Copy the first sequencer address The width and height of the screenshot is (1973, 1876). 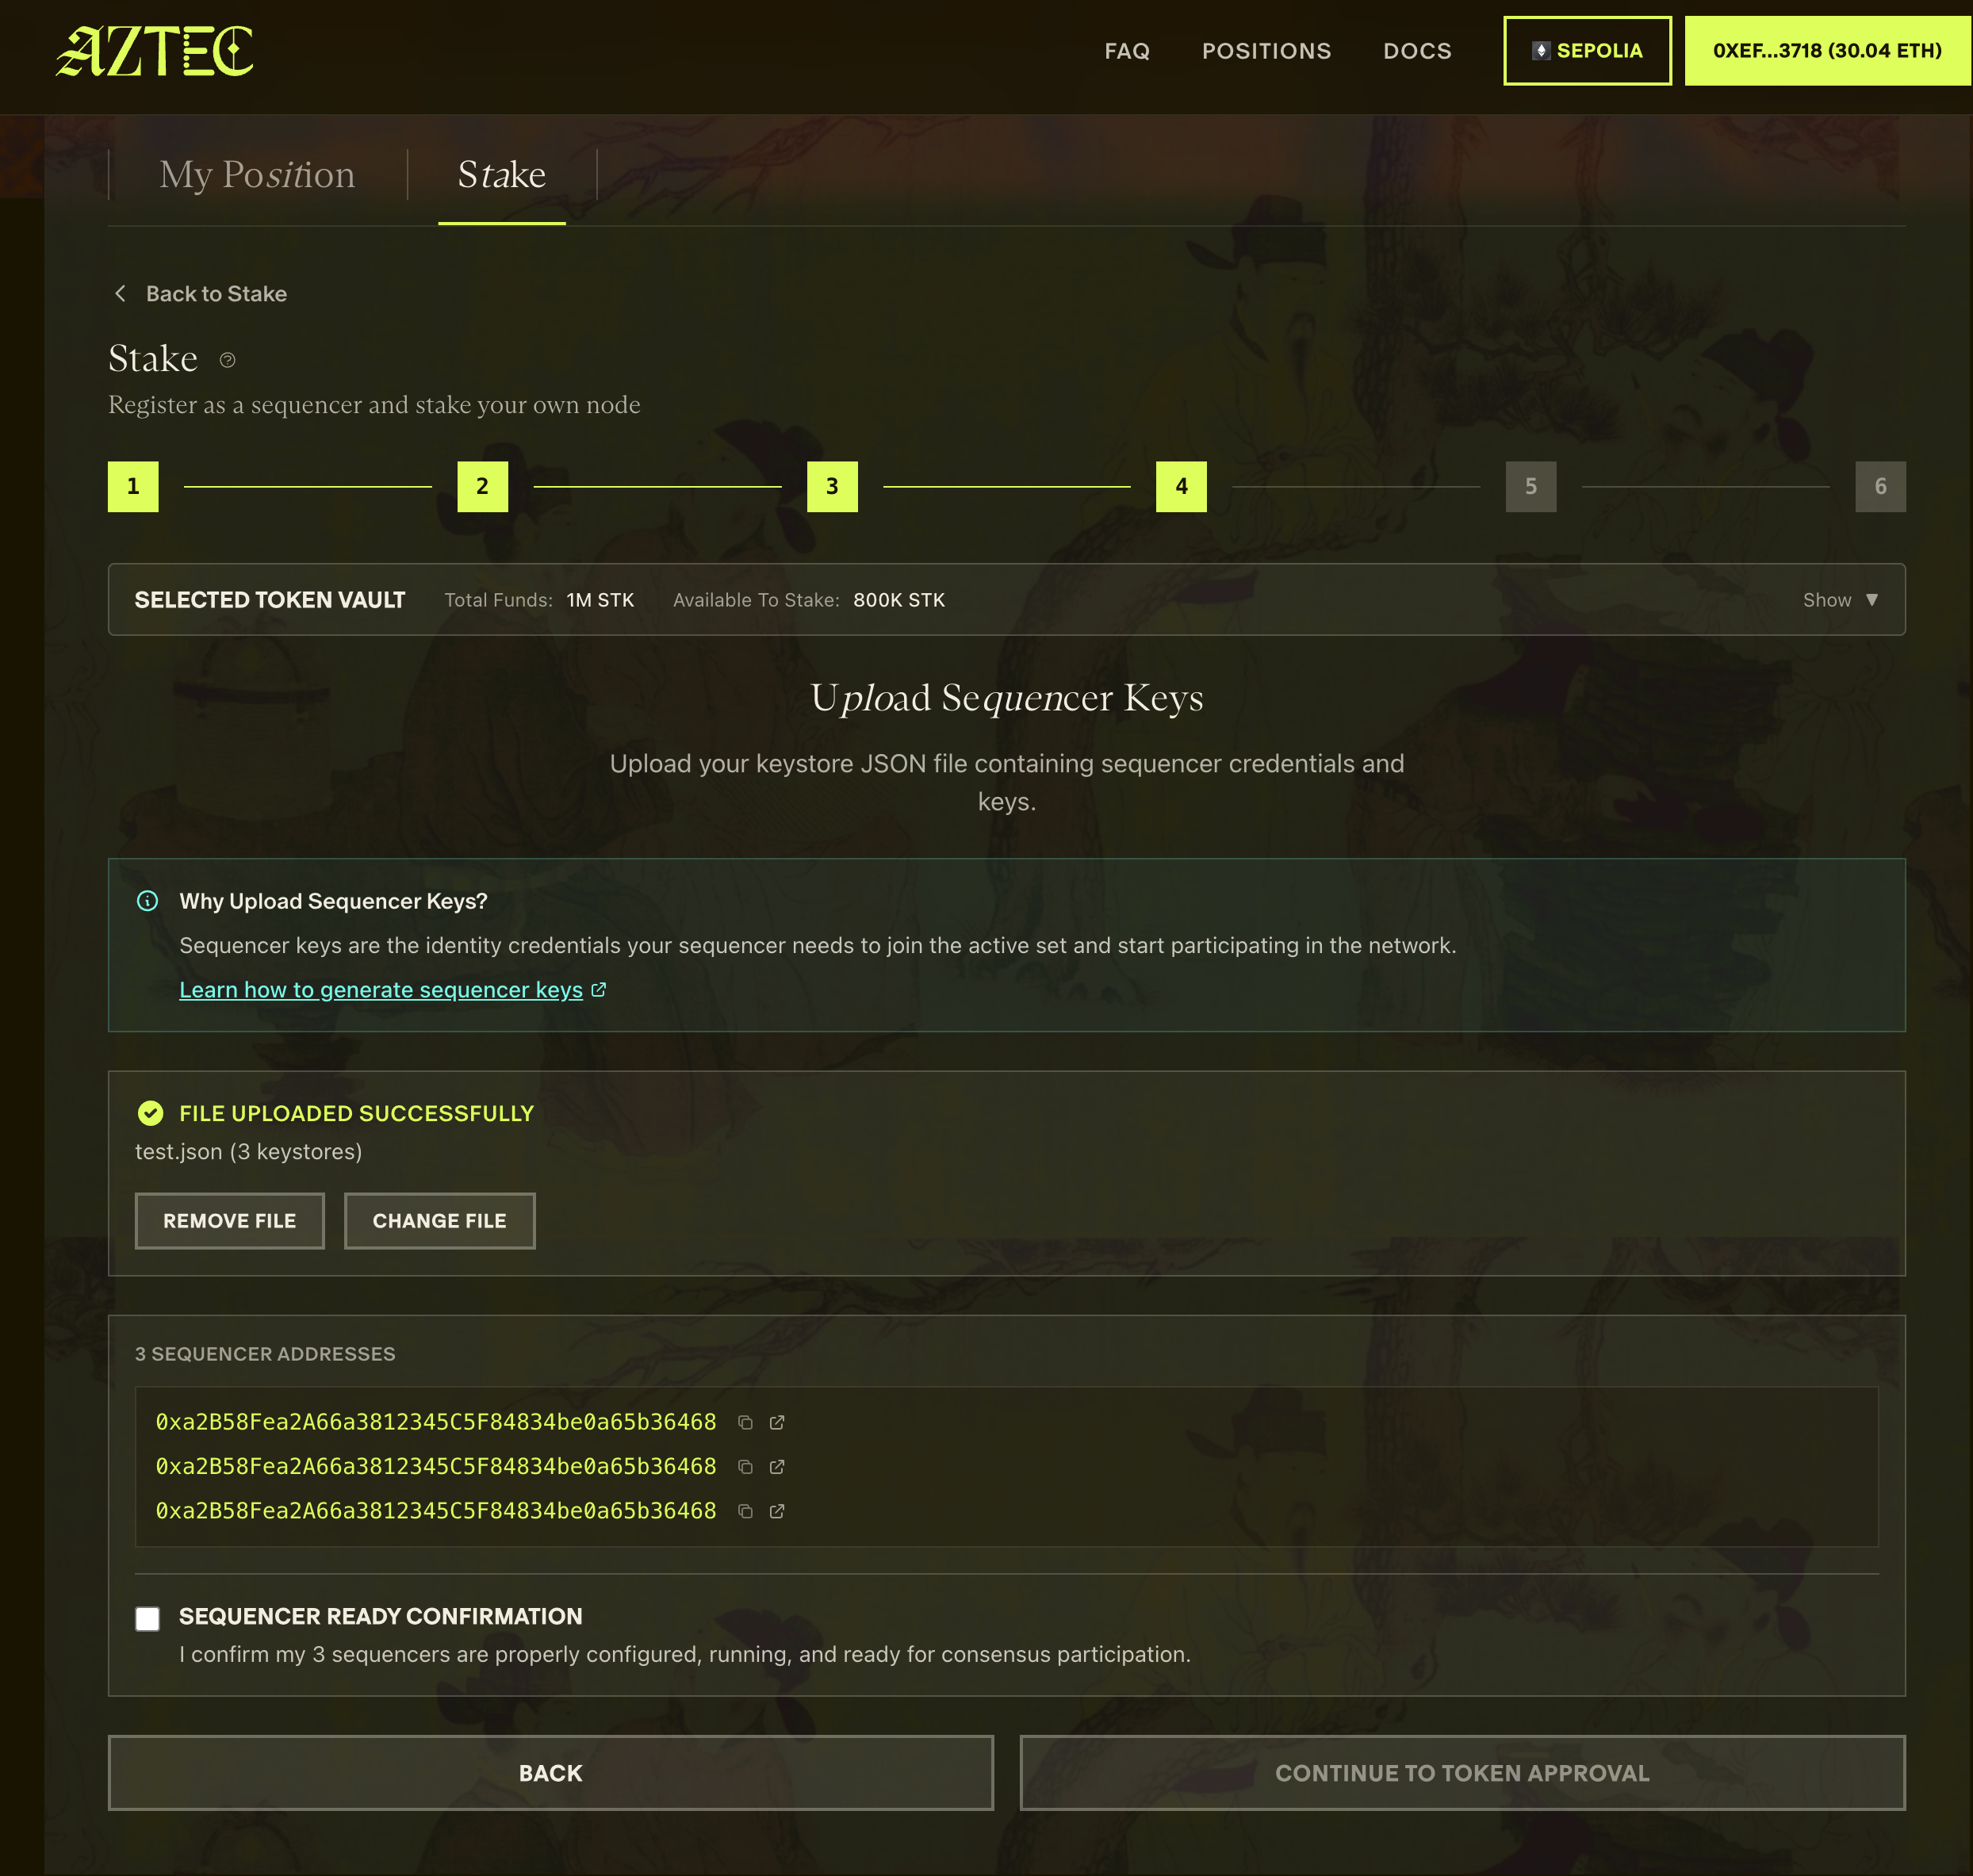[745, 1422]
